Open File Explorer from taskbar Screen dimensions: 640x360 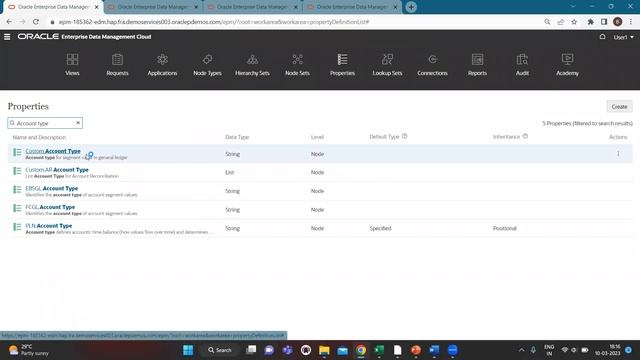(324, 350)
